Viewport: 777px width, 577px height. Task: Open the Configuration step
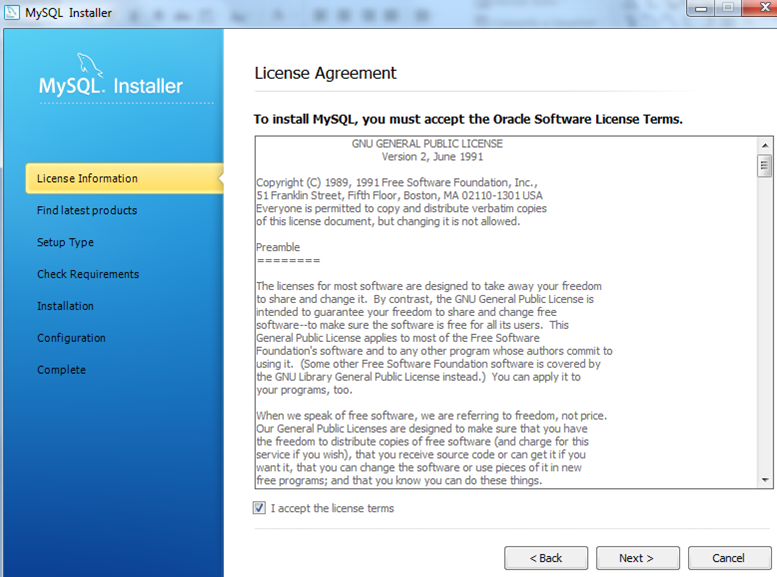coord(71,338)
